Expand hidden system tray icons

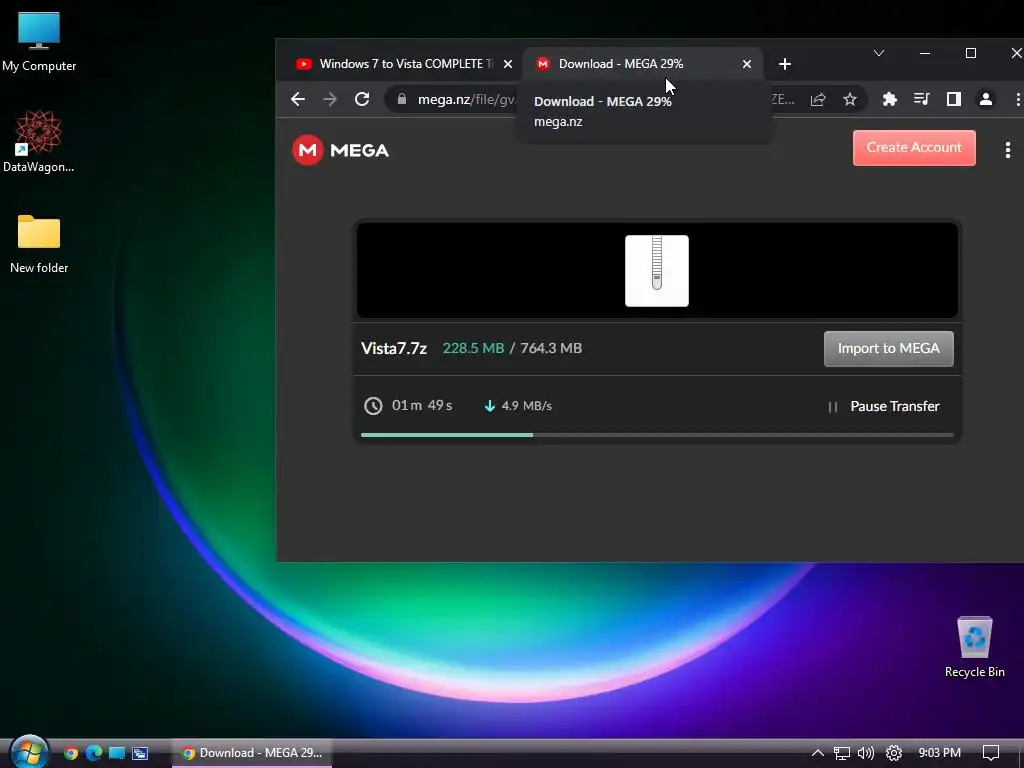pyautogui.click(x=817, y=753)
